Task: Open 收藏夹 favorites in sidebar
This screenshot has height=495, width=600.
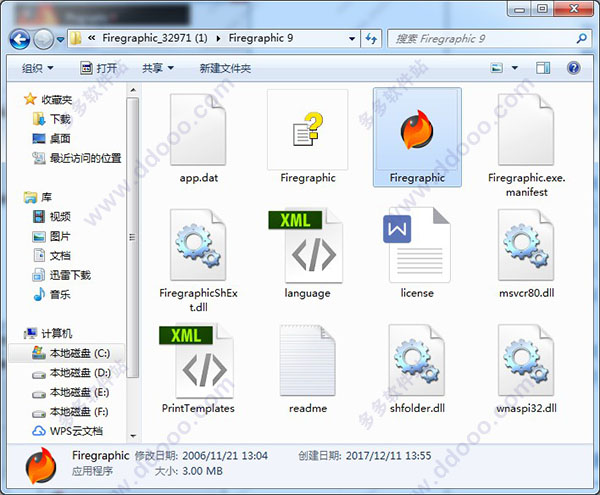Action: [x=48, y=99]
